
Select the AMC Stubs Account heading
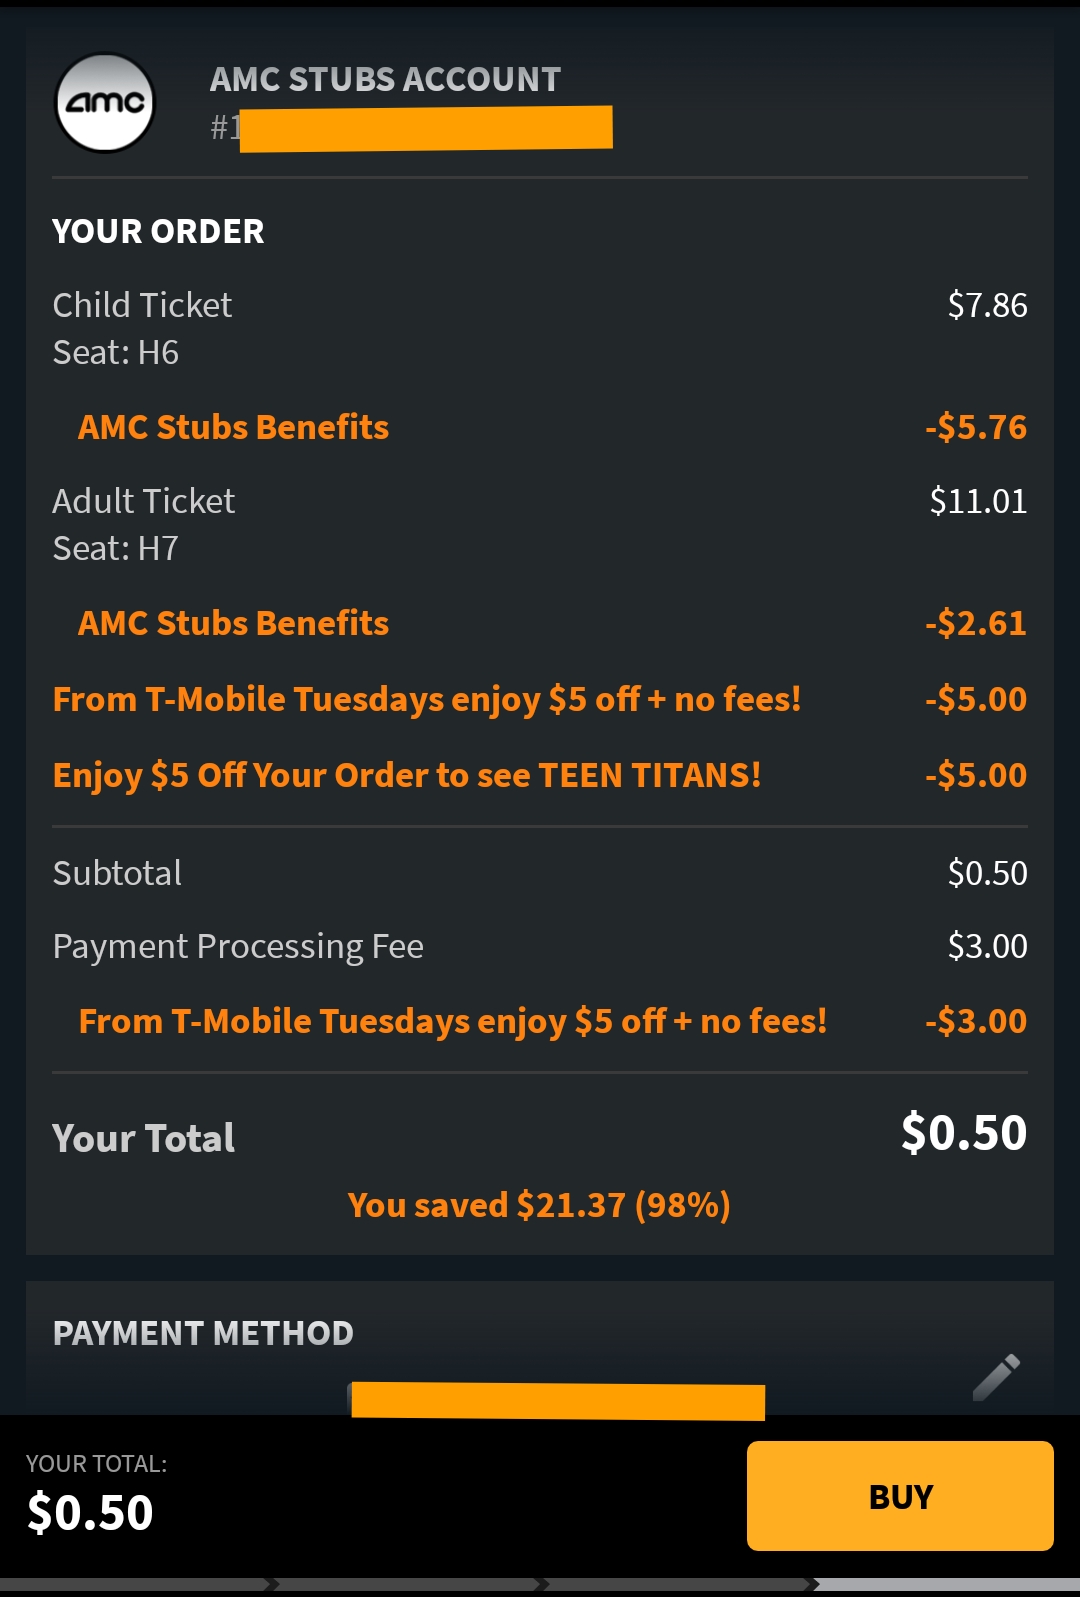(x=385, y=80)
